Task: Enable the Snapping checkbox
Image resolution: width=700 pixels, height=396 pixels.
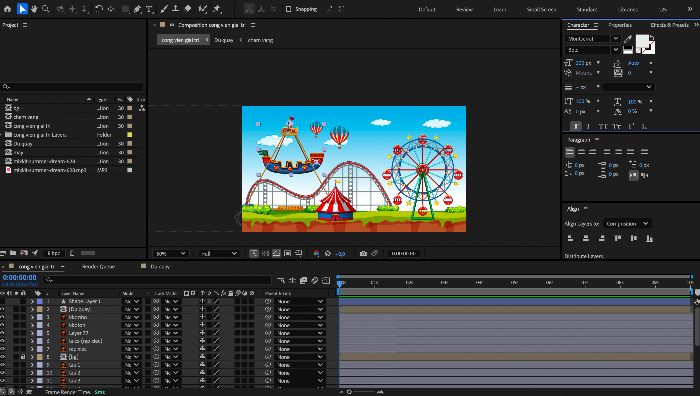Action: 288,8
